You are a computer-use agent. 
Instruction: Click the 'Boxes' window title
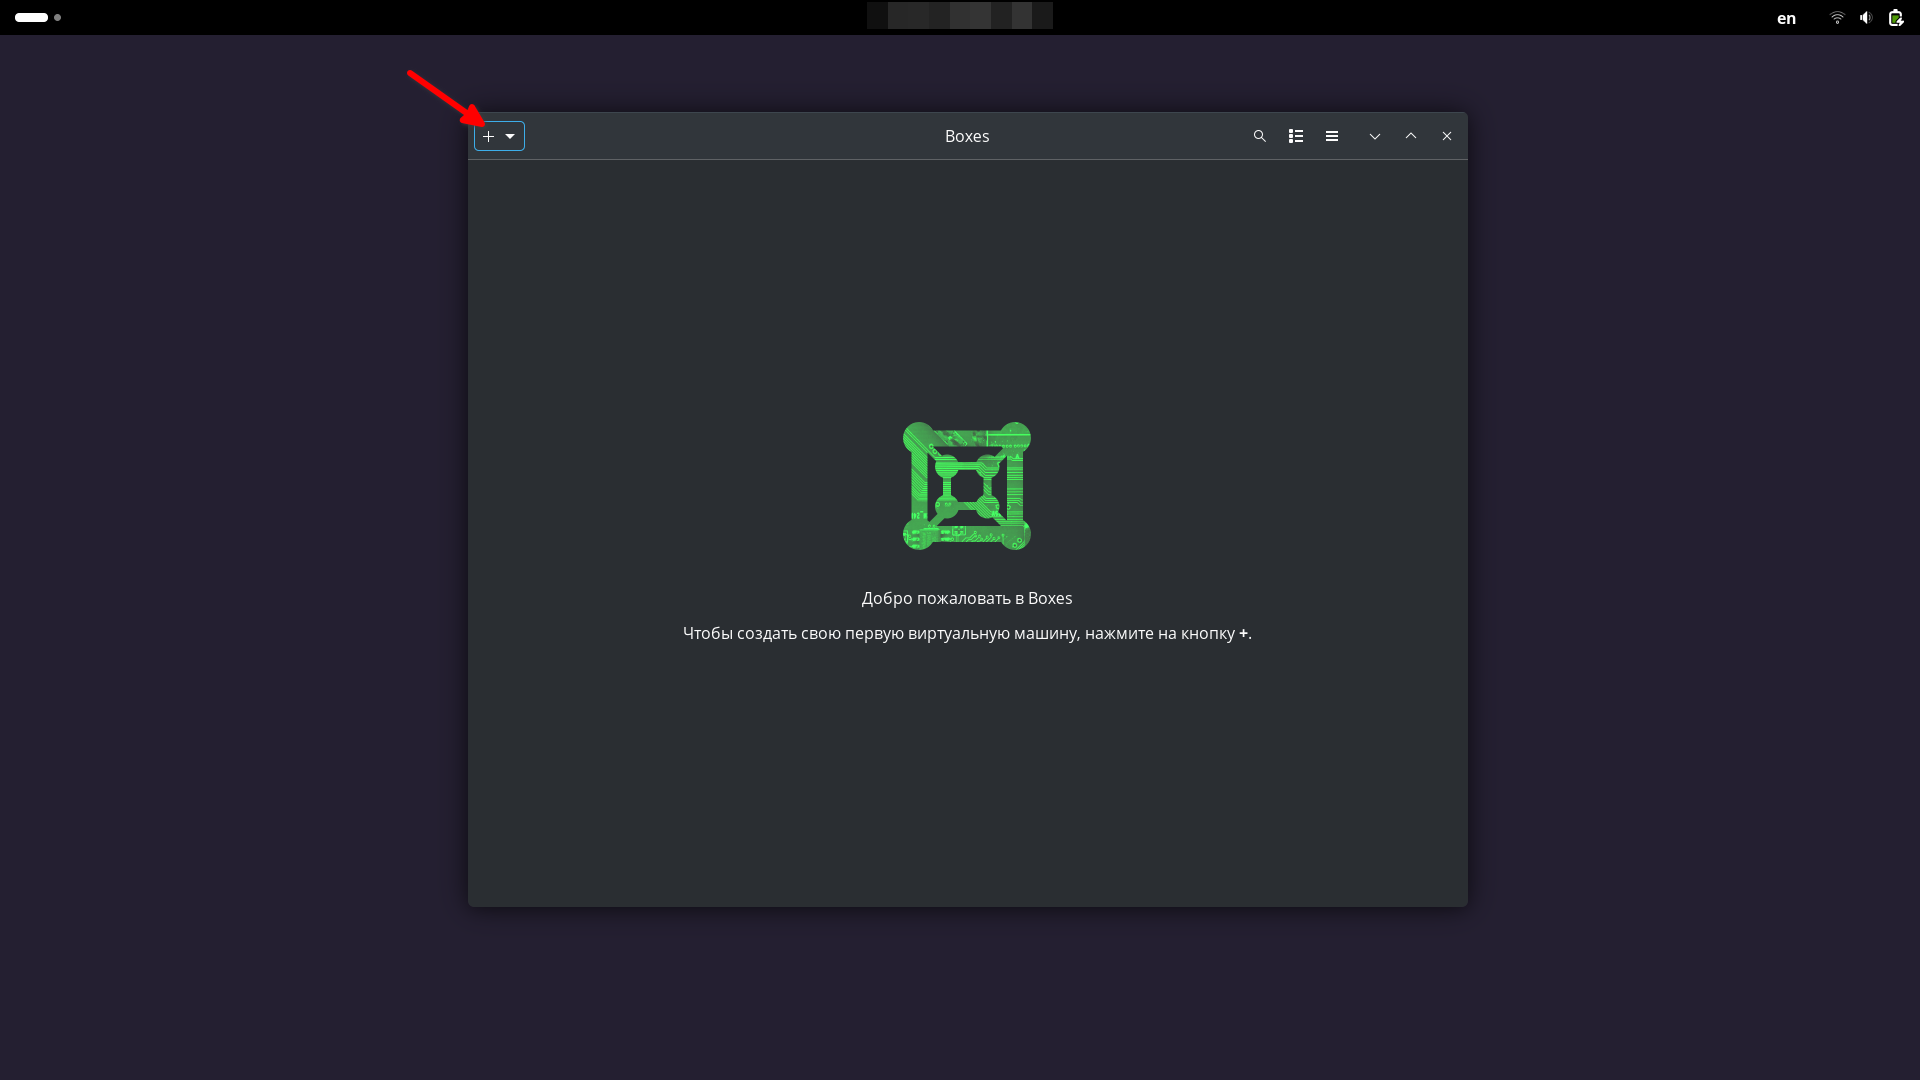[x=967, y=136]
